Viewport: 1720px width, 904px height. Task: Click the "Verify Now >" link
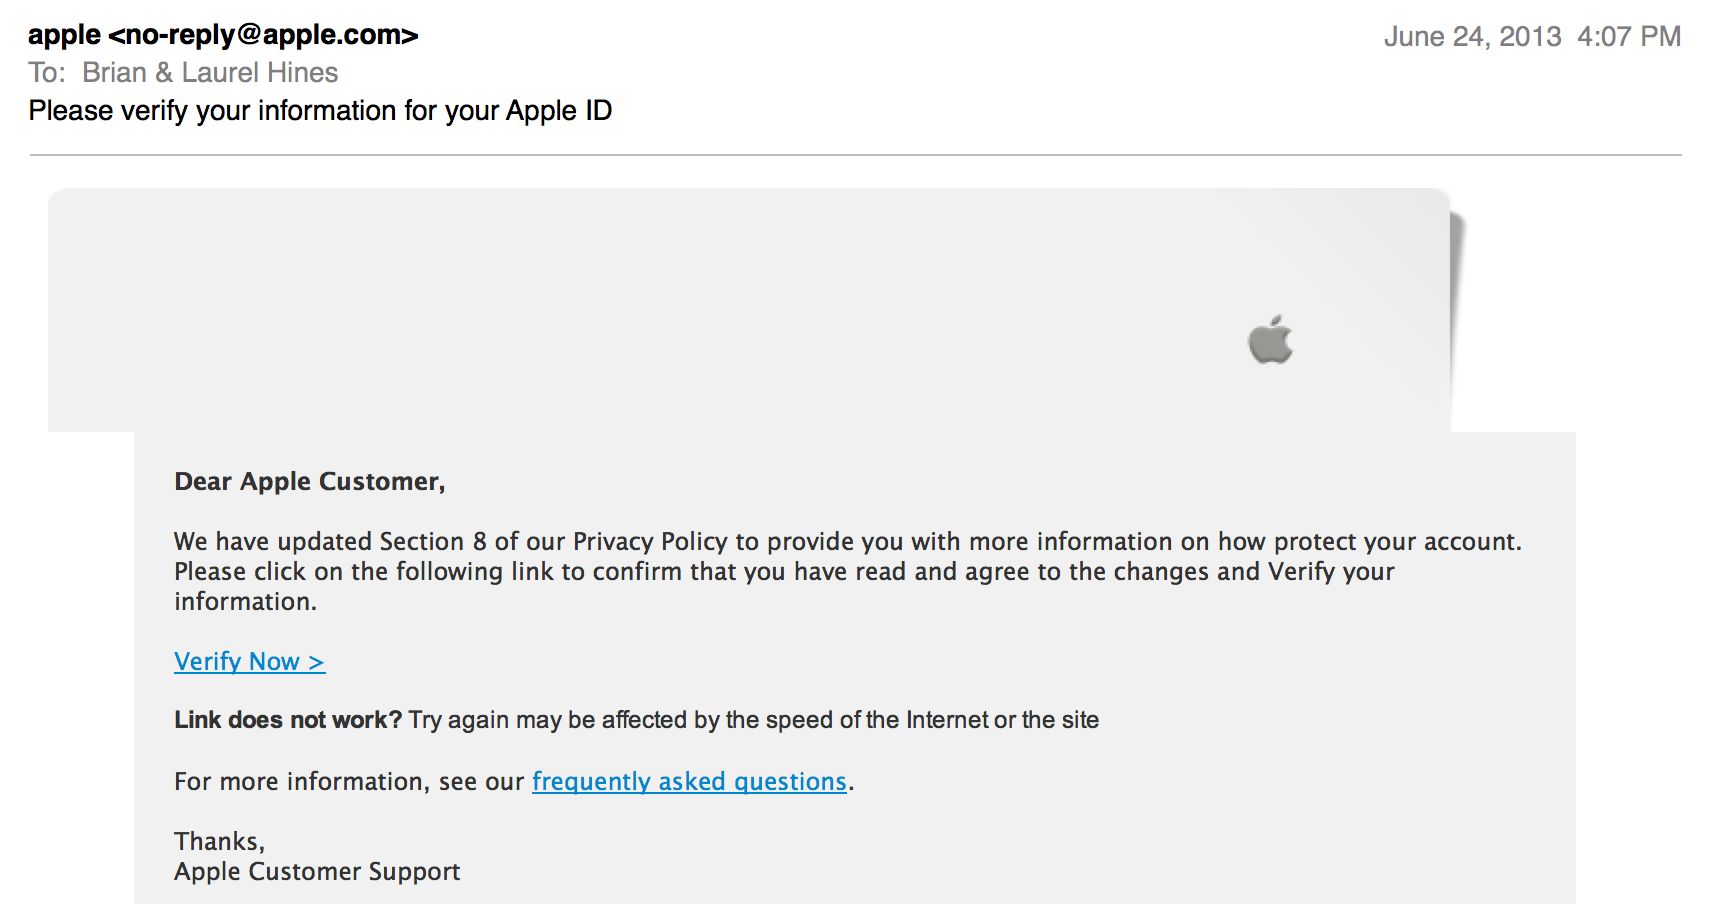tap(249, 662)
